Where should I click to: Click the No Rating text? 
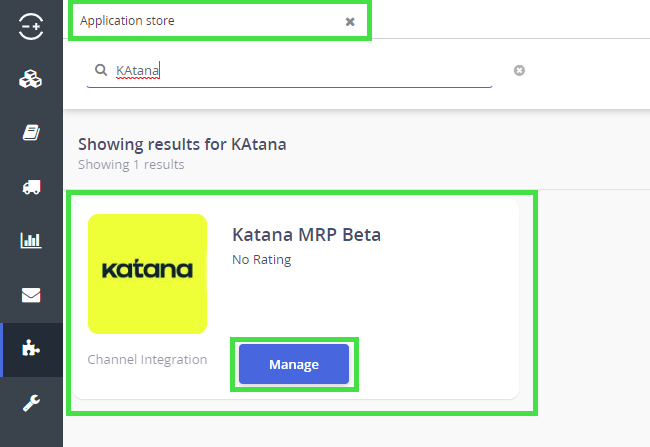261,259
